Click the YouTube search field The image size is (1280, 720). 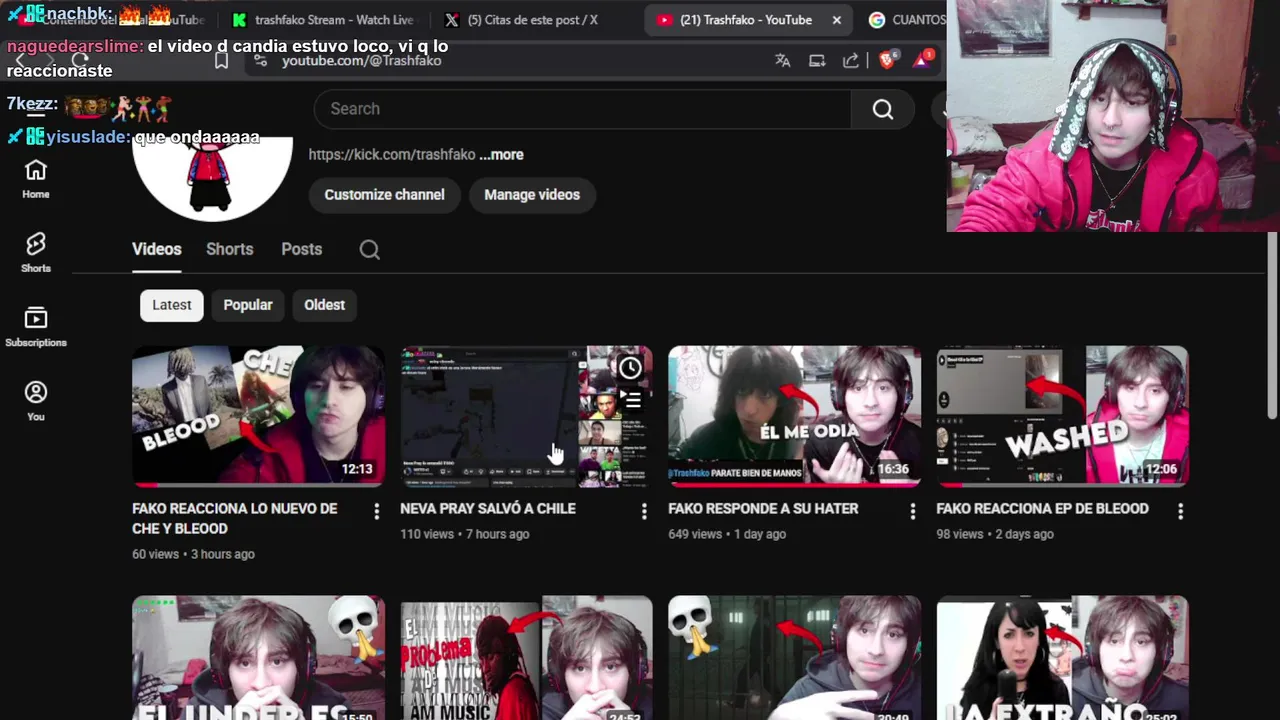coord(582,109)
